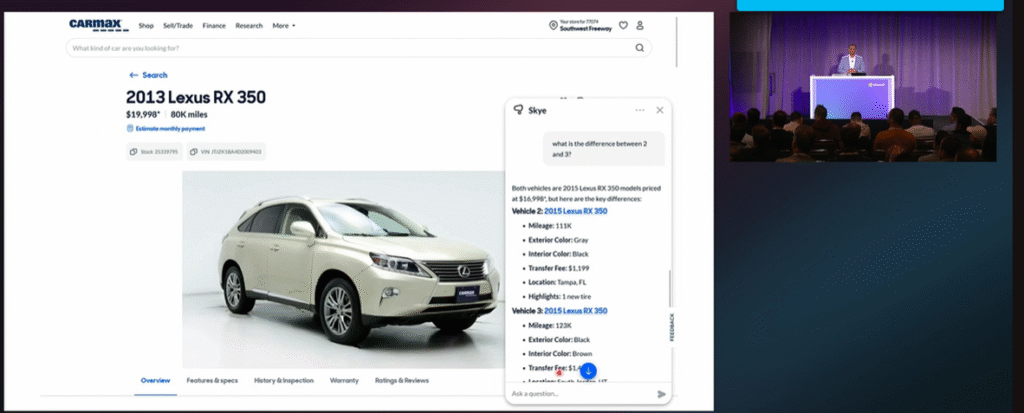Open the Shop menu
The height and width of the screenshot is (413, 1024).
pos(146,25)
